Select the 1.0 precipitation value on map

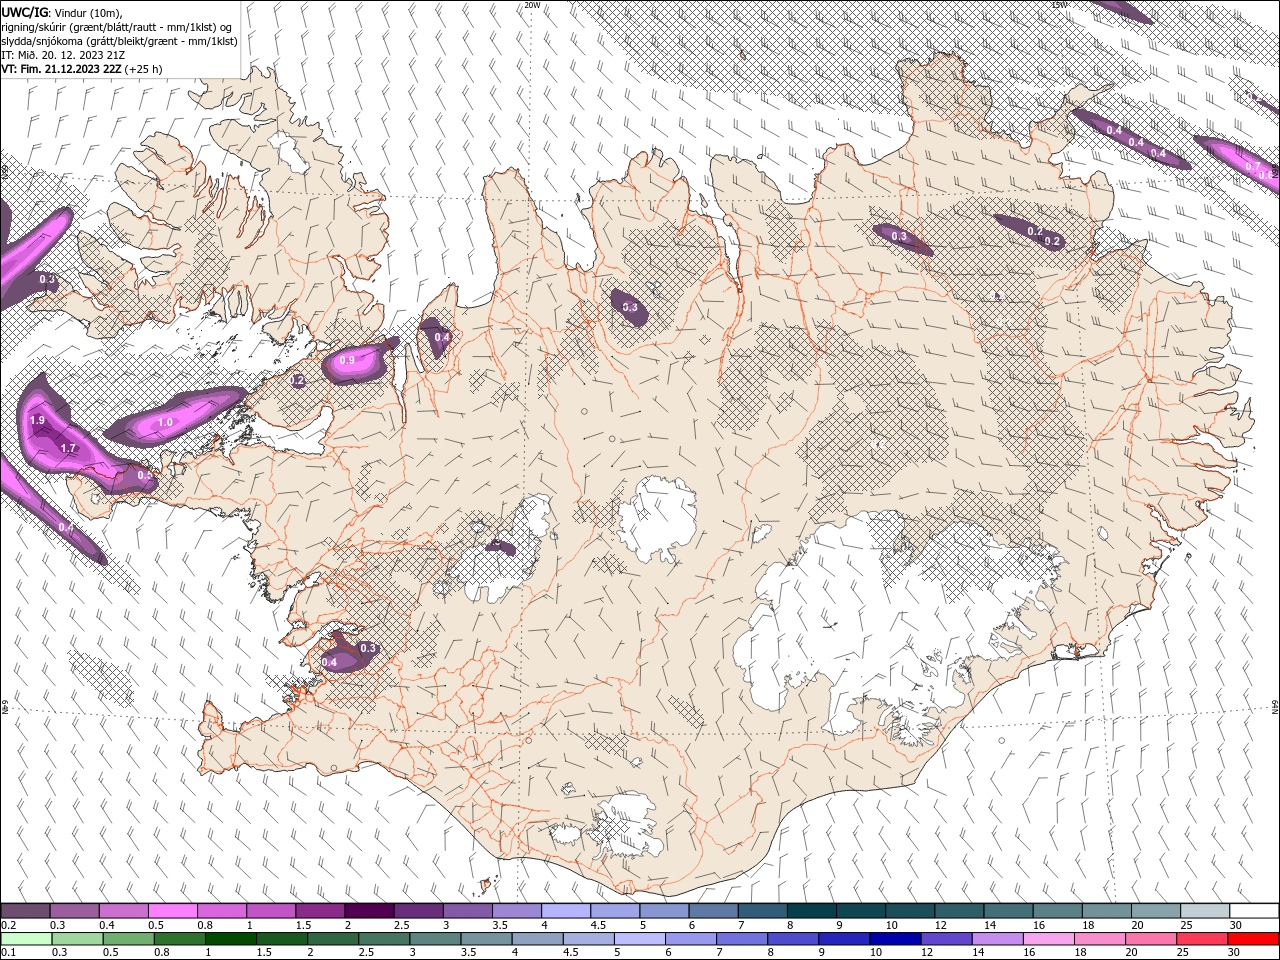coord(165,423)
